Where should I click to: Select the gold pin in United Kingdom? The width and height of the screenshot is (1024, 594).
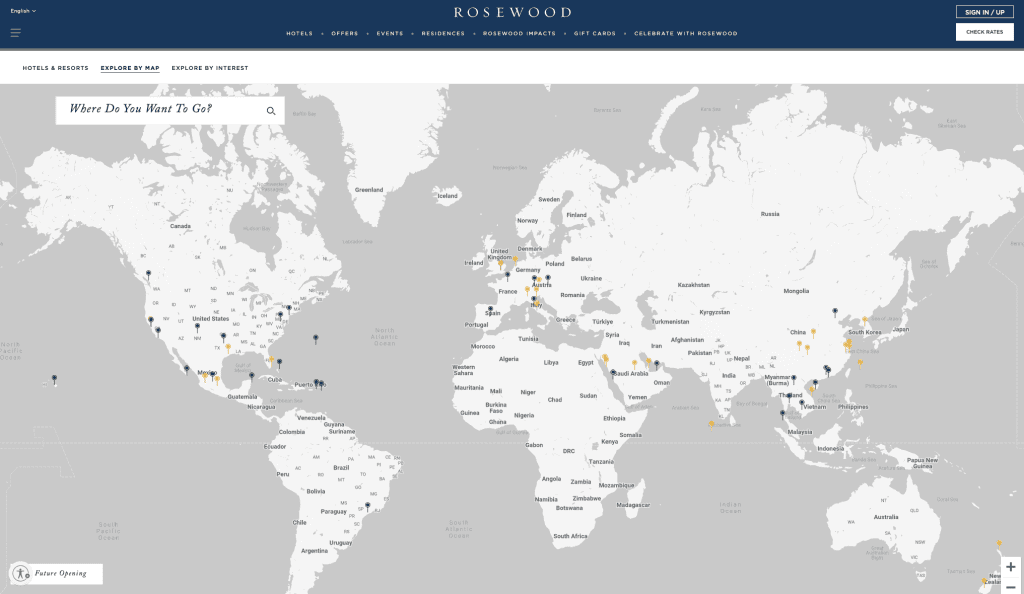click(x=501, y=264)
